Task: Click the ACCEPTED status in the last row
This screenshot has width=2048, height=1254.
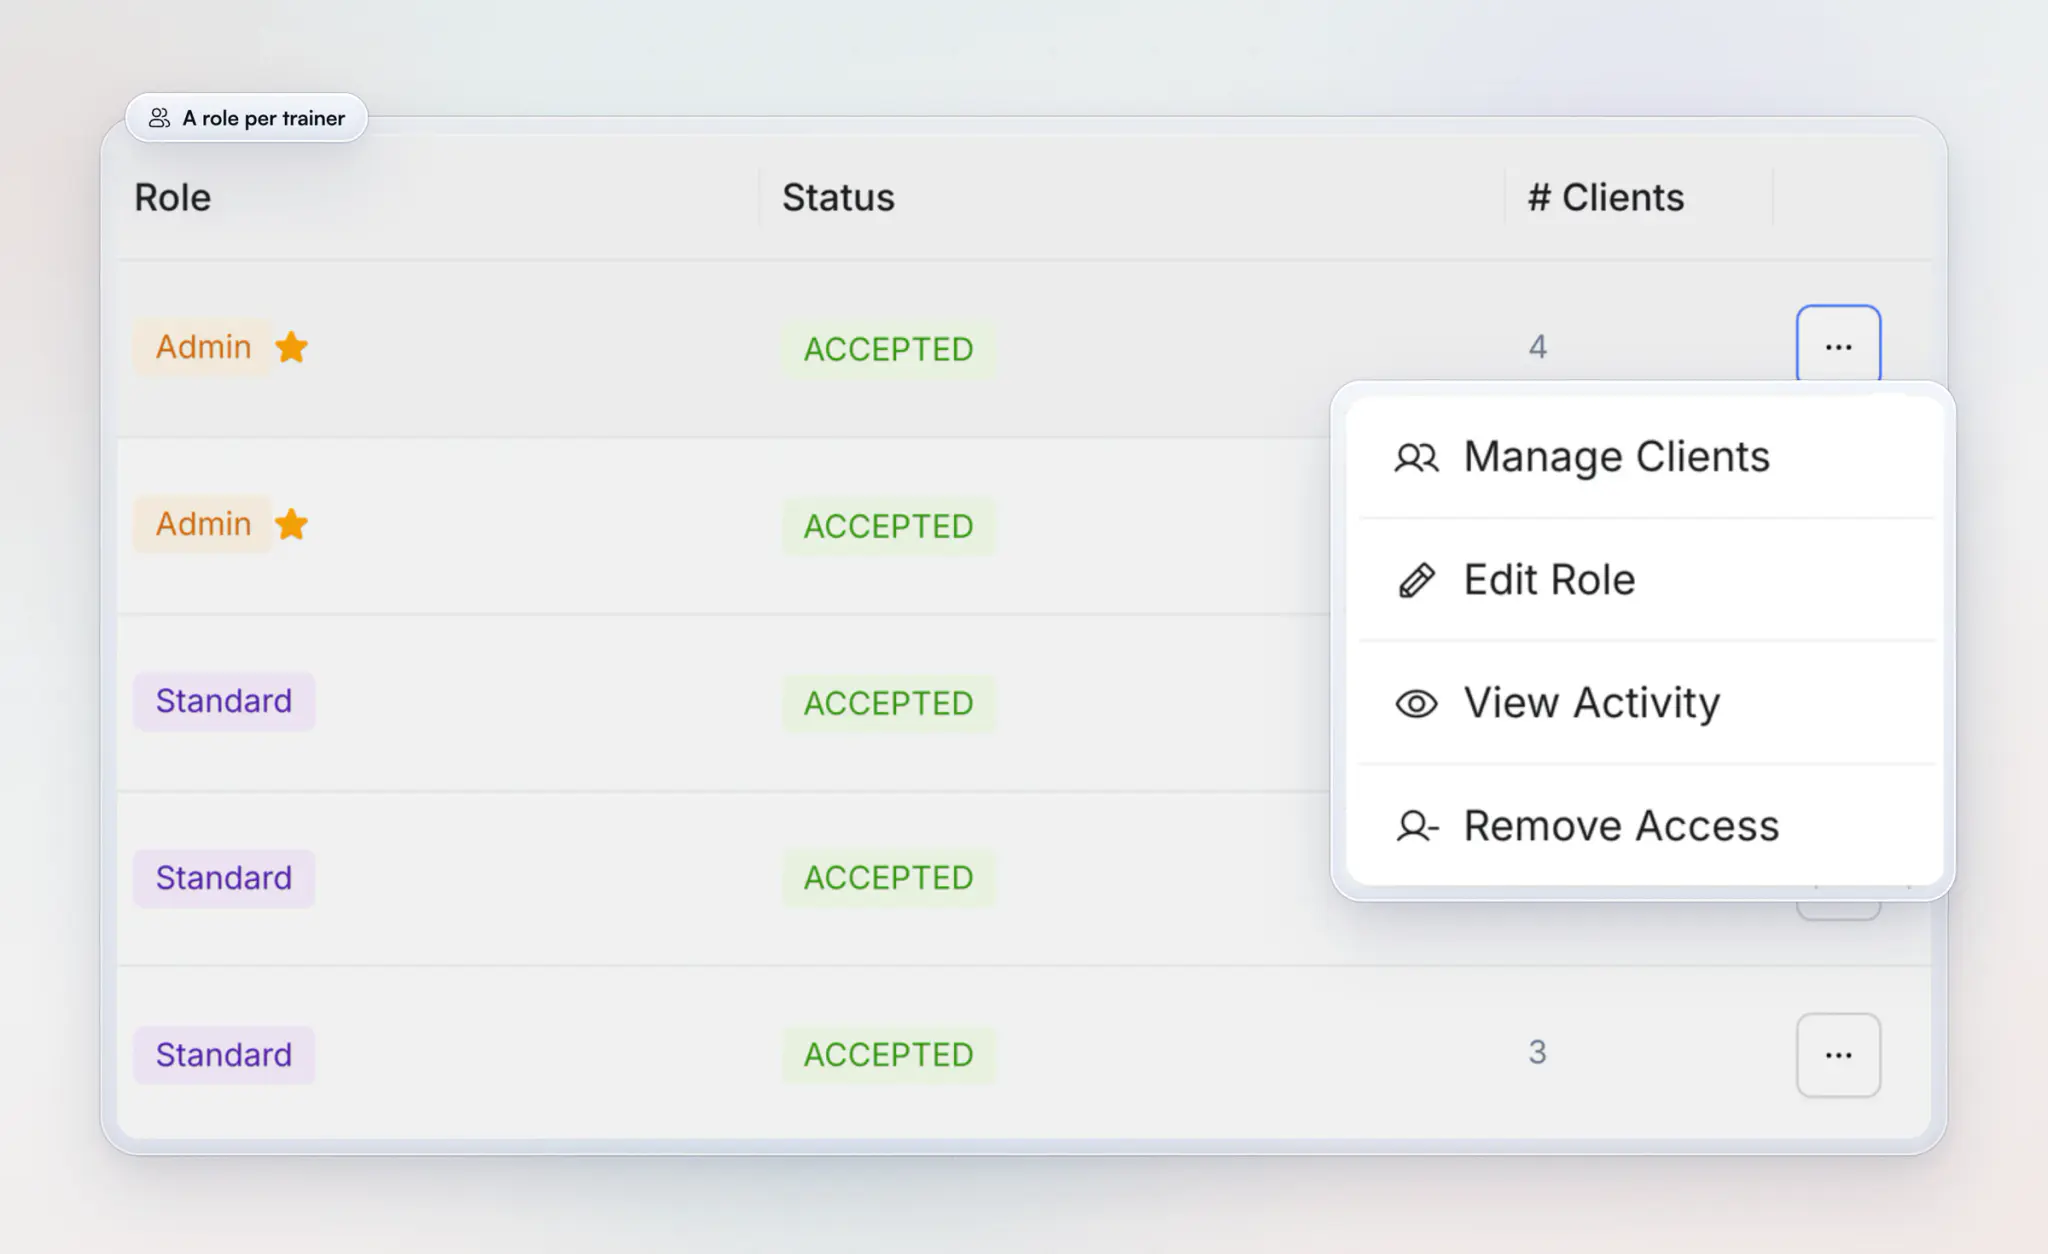Action: point(889,1055)
